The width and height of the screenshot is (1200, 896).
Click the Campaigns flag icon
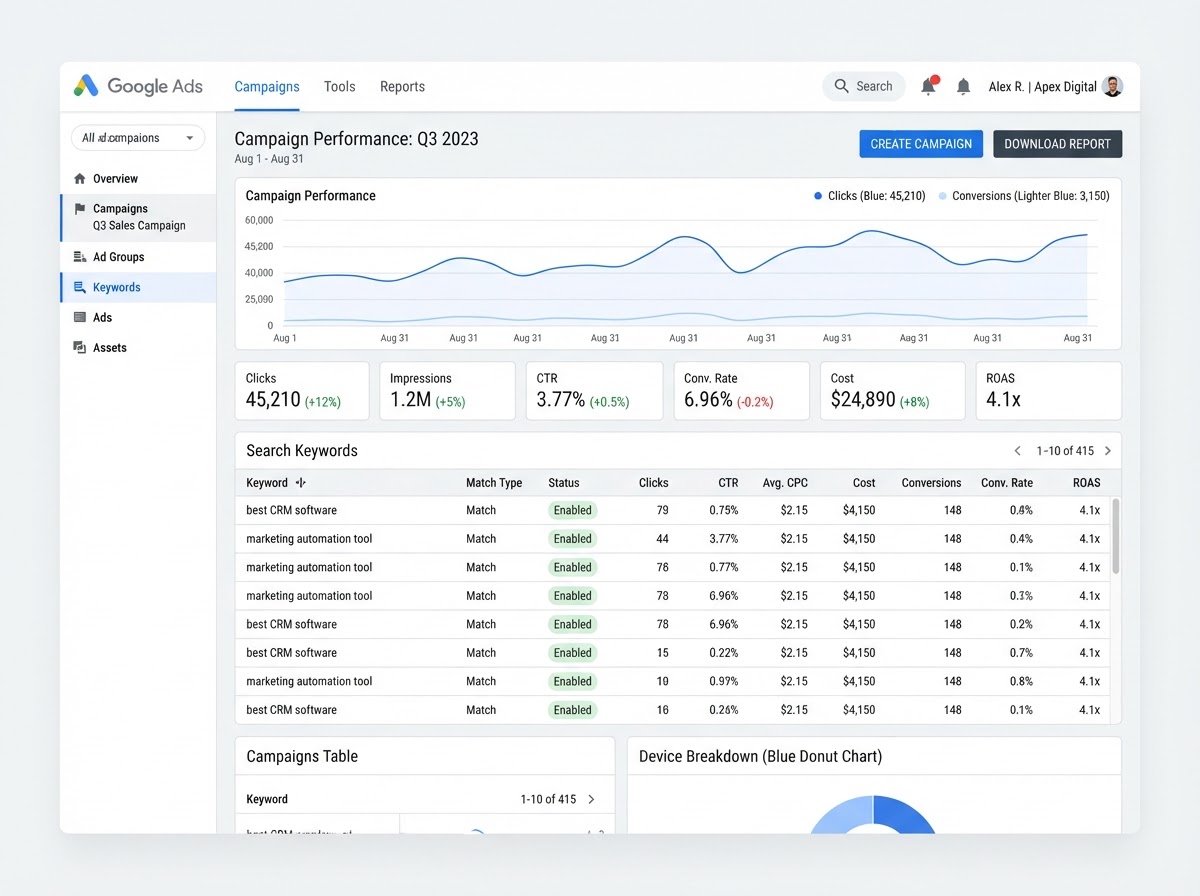[x=80, y=209]
